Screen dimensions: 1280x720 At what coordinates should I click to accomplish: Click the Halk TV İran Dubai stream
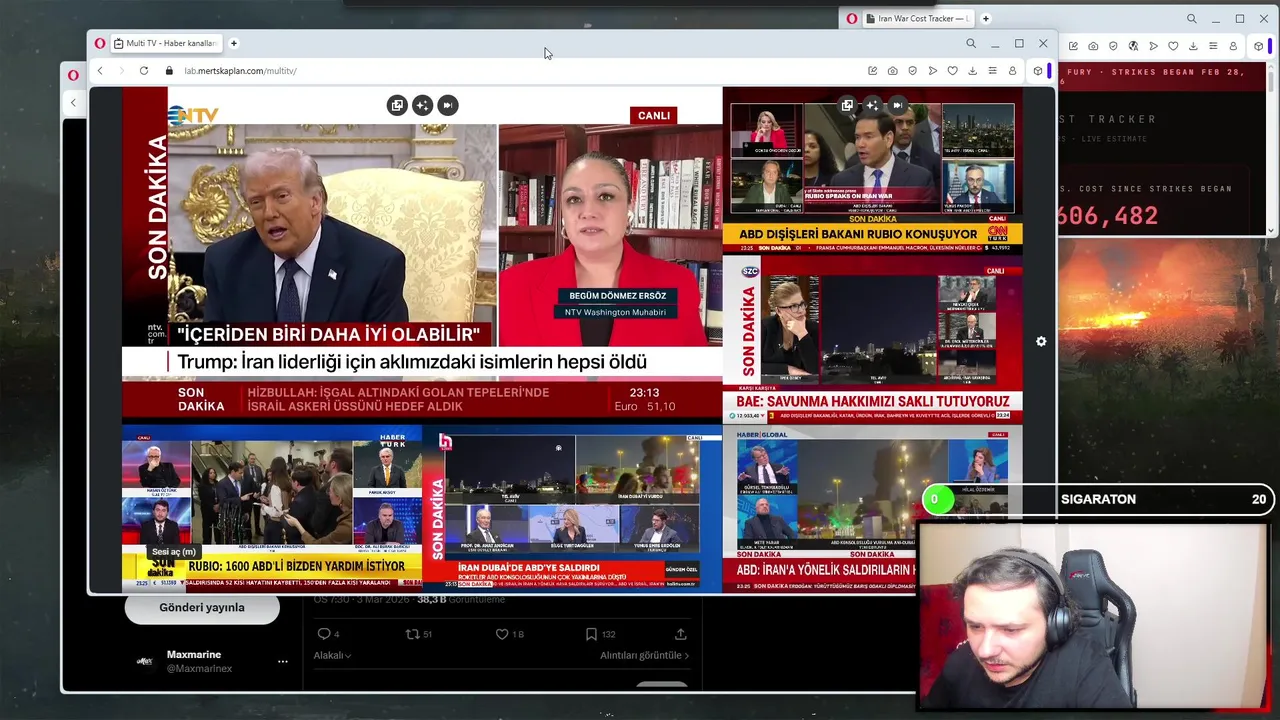coord(572,509)
